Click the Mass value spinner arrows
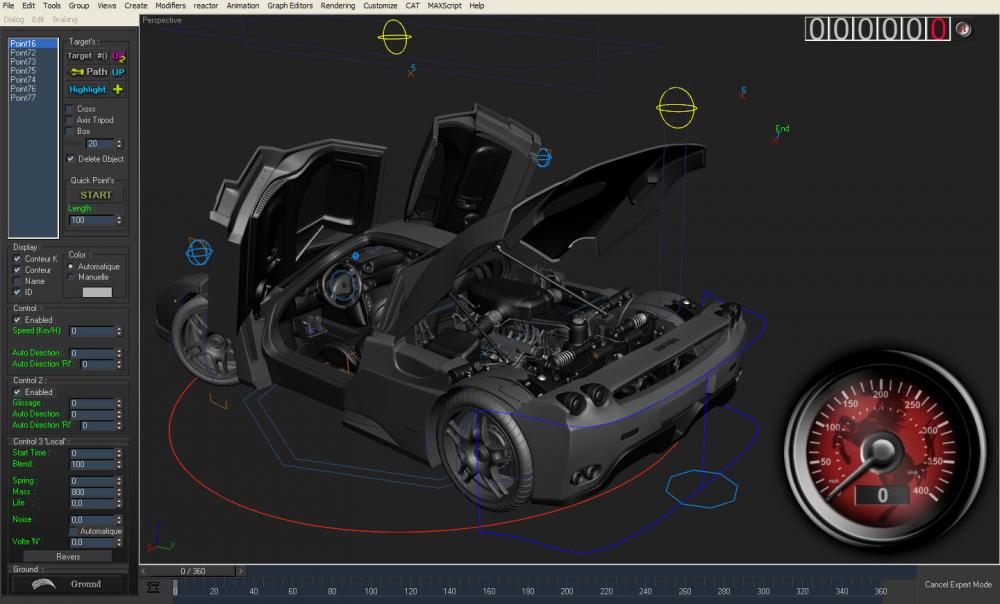The width and height of the screenshot is (1000, 604). click(119, 492)
